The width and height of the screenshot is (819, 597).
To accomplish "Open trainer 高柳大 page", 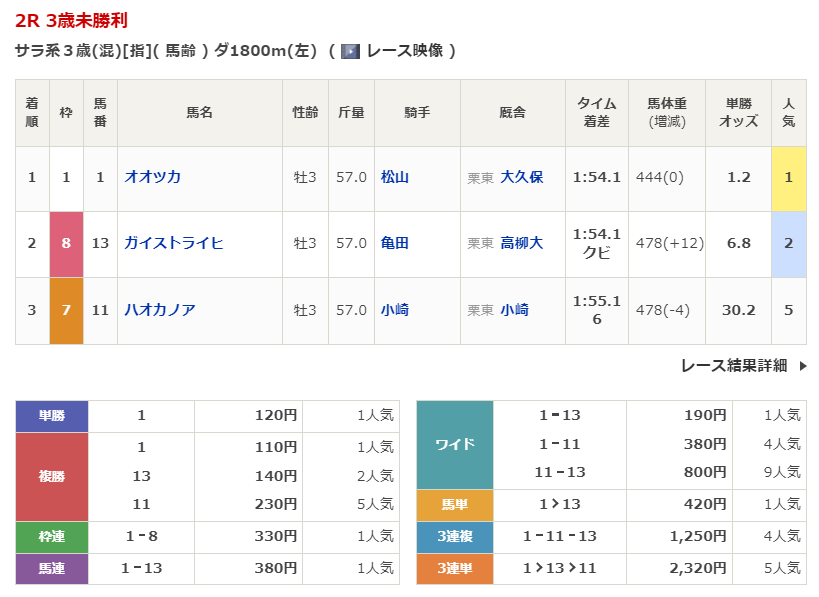I will tap(521, 243).
